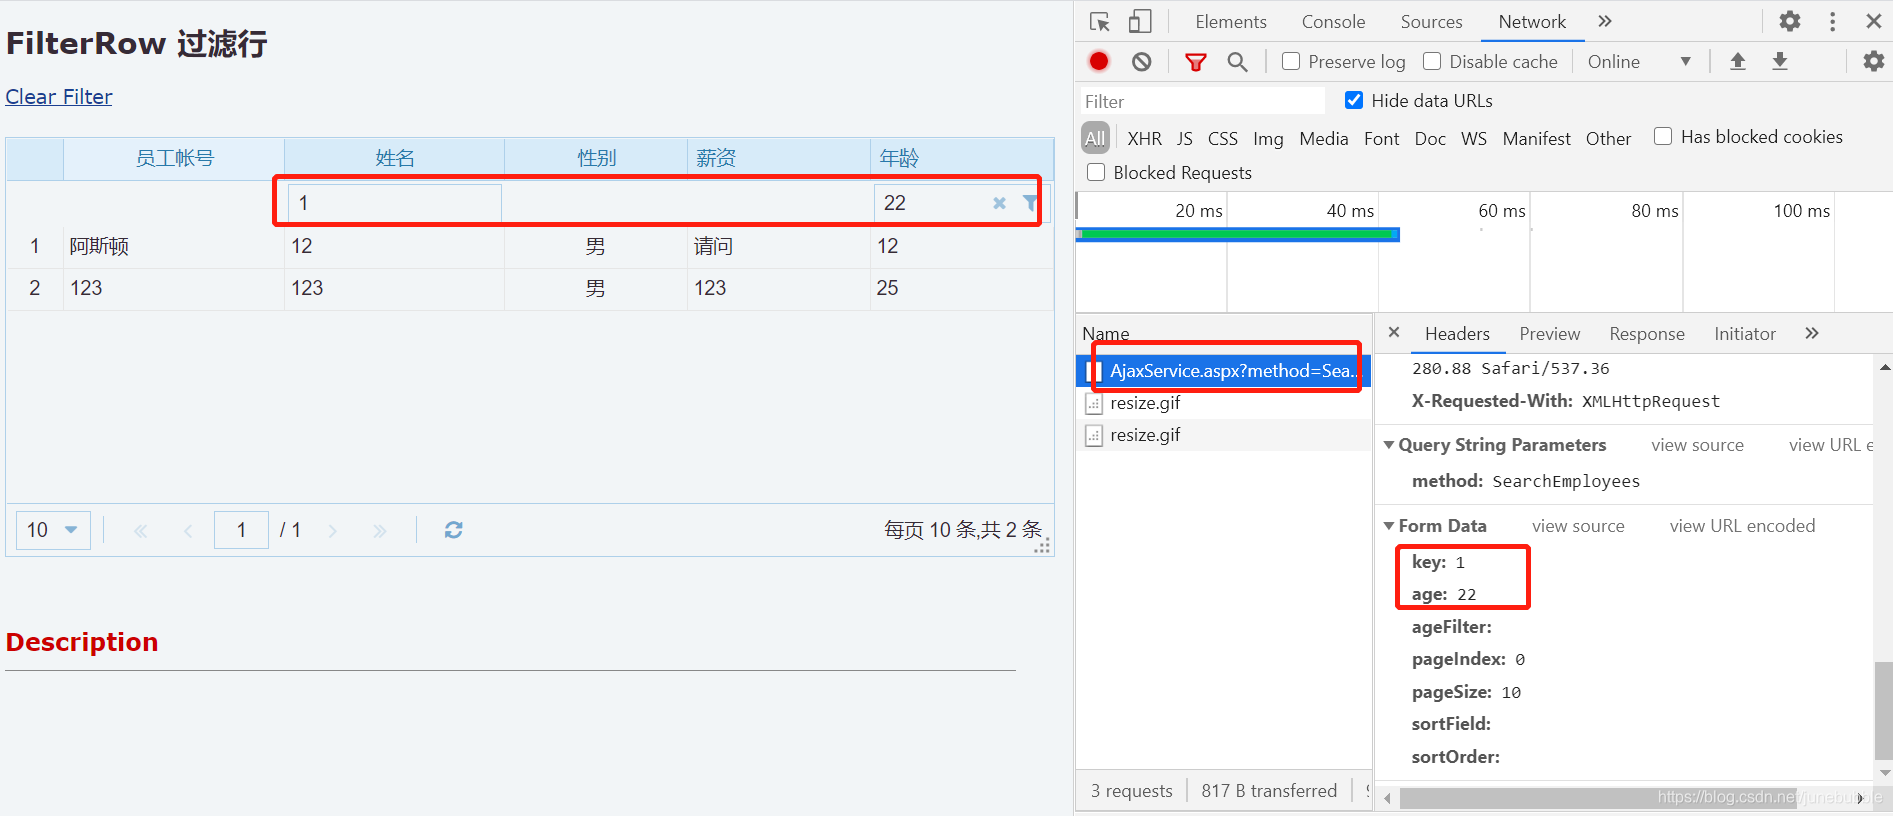The width and height of the screenshot is (1893, 816).
Task: Switch to the Sources tab
Action: pyautogui.click(x=1431, y=22)
